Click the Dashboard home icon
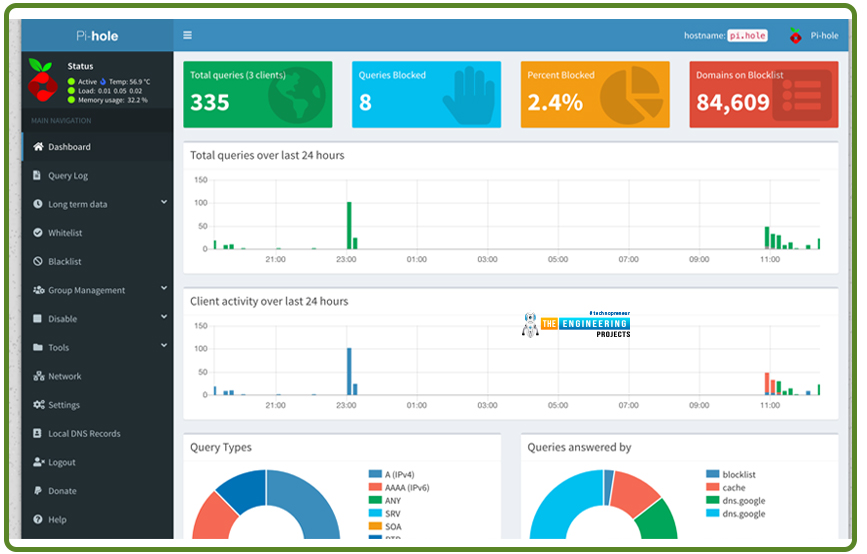This screenshot has height=554, width=867. (38, 147)
